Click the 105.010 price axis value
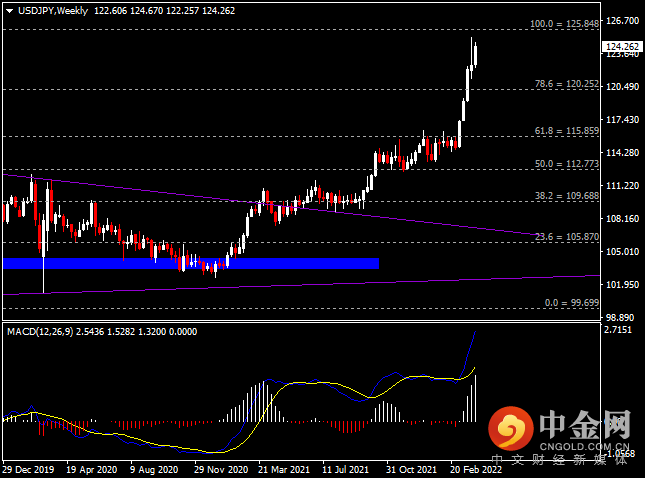 pos(622,251)
